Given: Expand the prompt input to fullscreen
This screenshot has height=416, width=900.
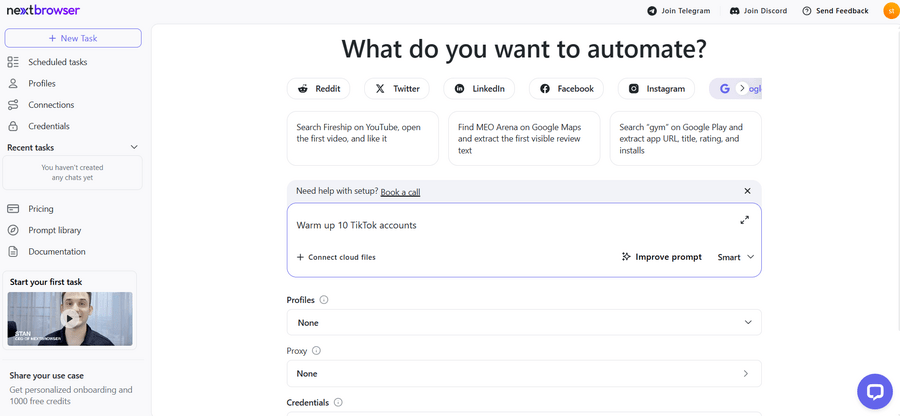Looking at the screenshot, I should click(x=744, y=220).
